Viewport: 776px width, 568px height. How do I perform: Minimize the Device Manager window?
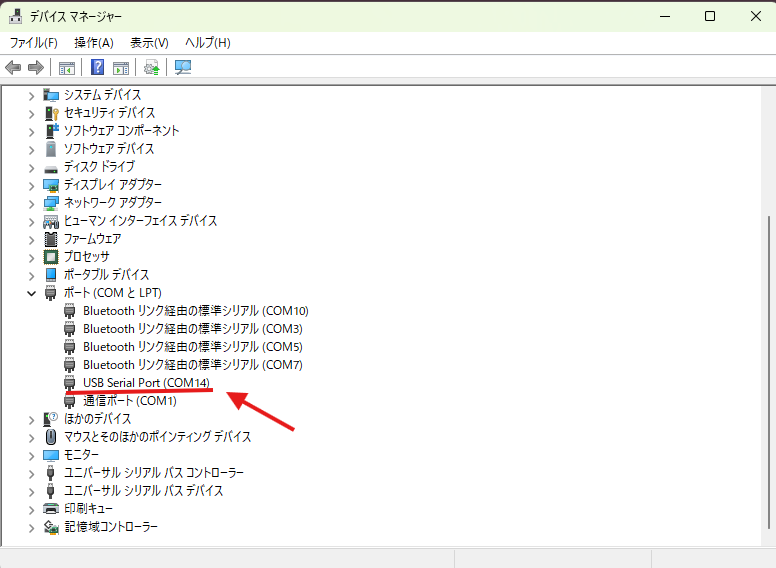[665, 16]
